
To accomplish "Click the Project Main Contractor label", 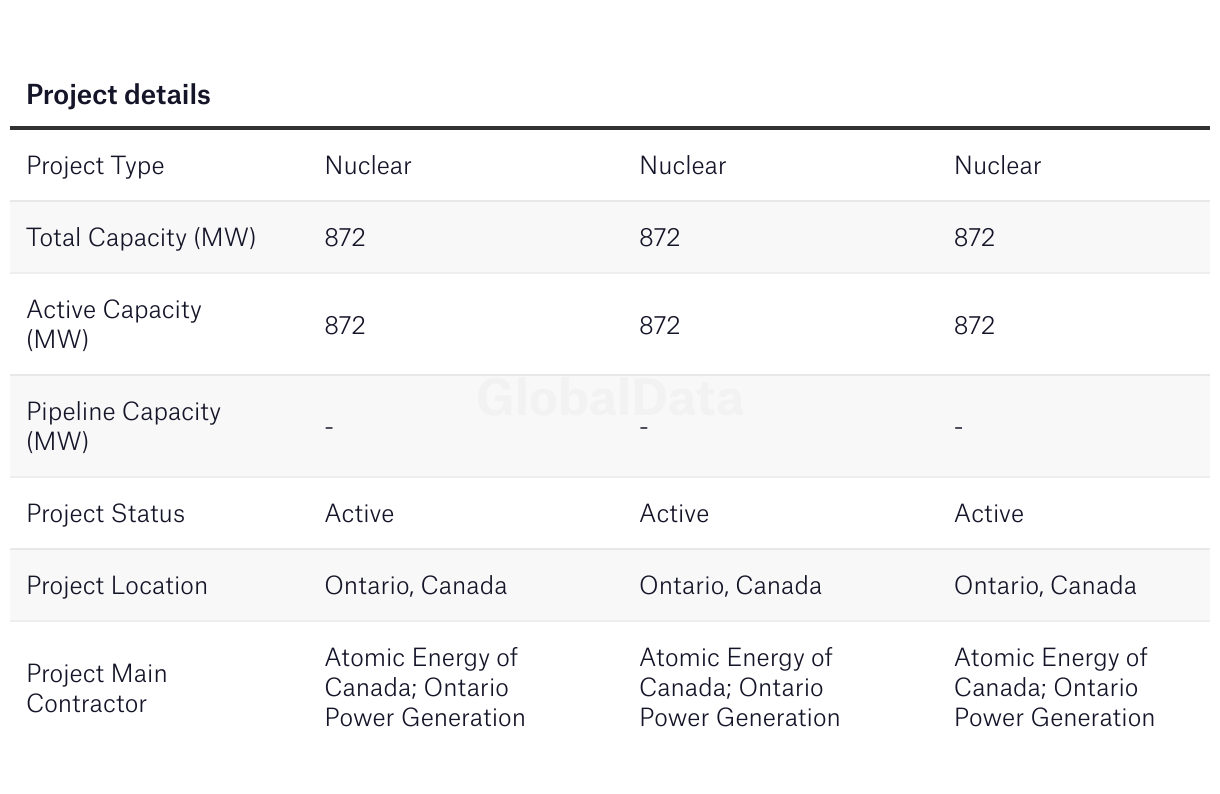I will coord(96,688).
